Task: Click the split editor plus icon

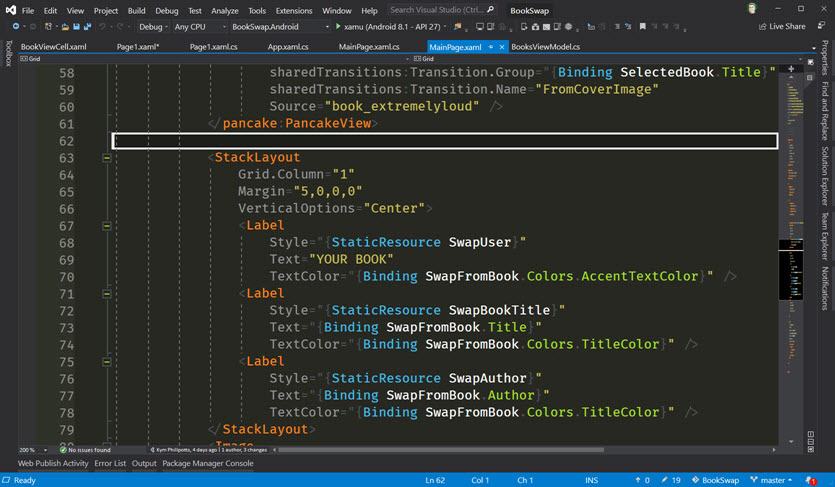Action: [791, 69]
